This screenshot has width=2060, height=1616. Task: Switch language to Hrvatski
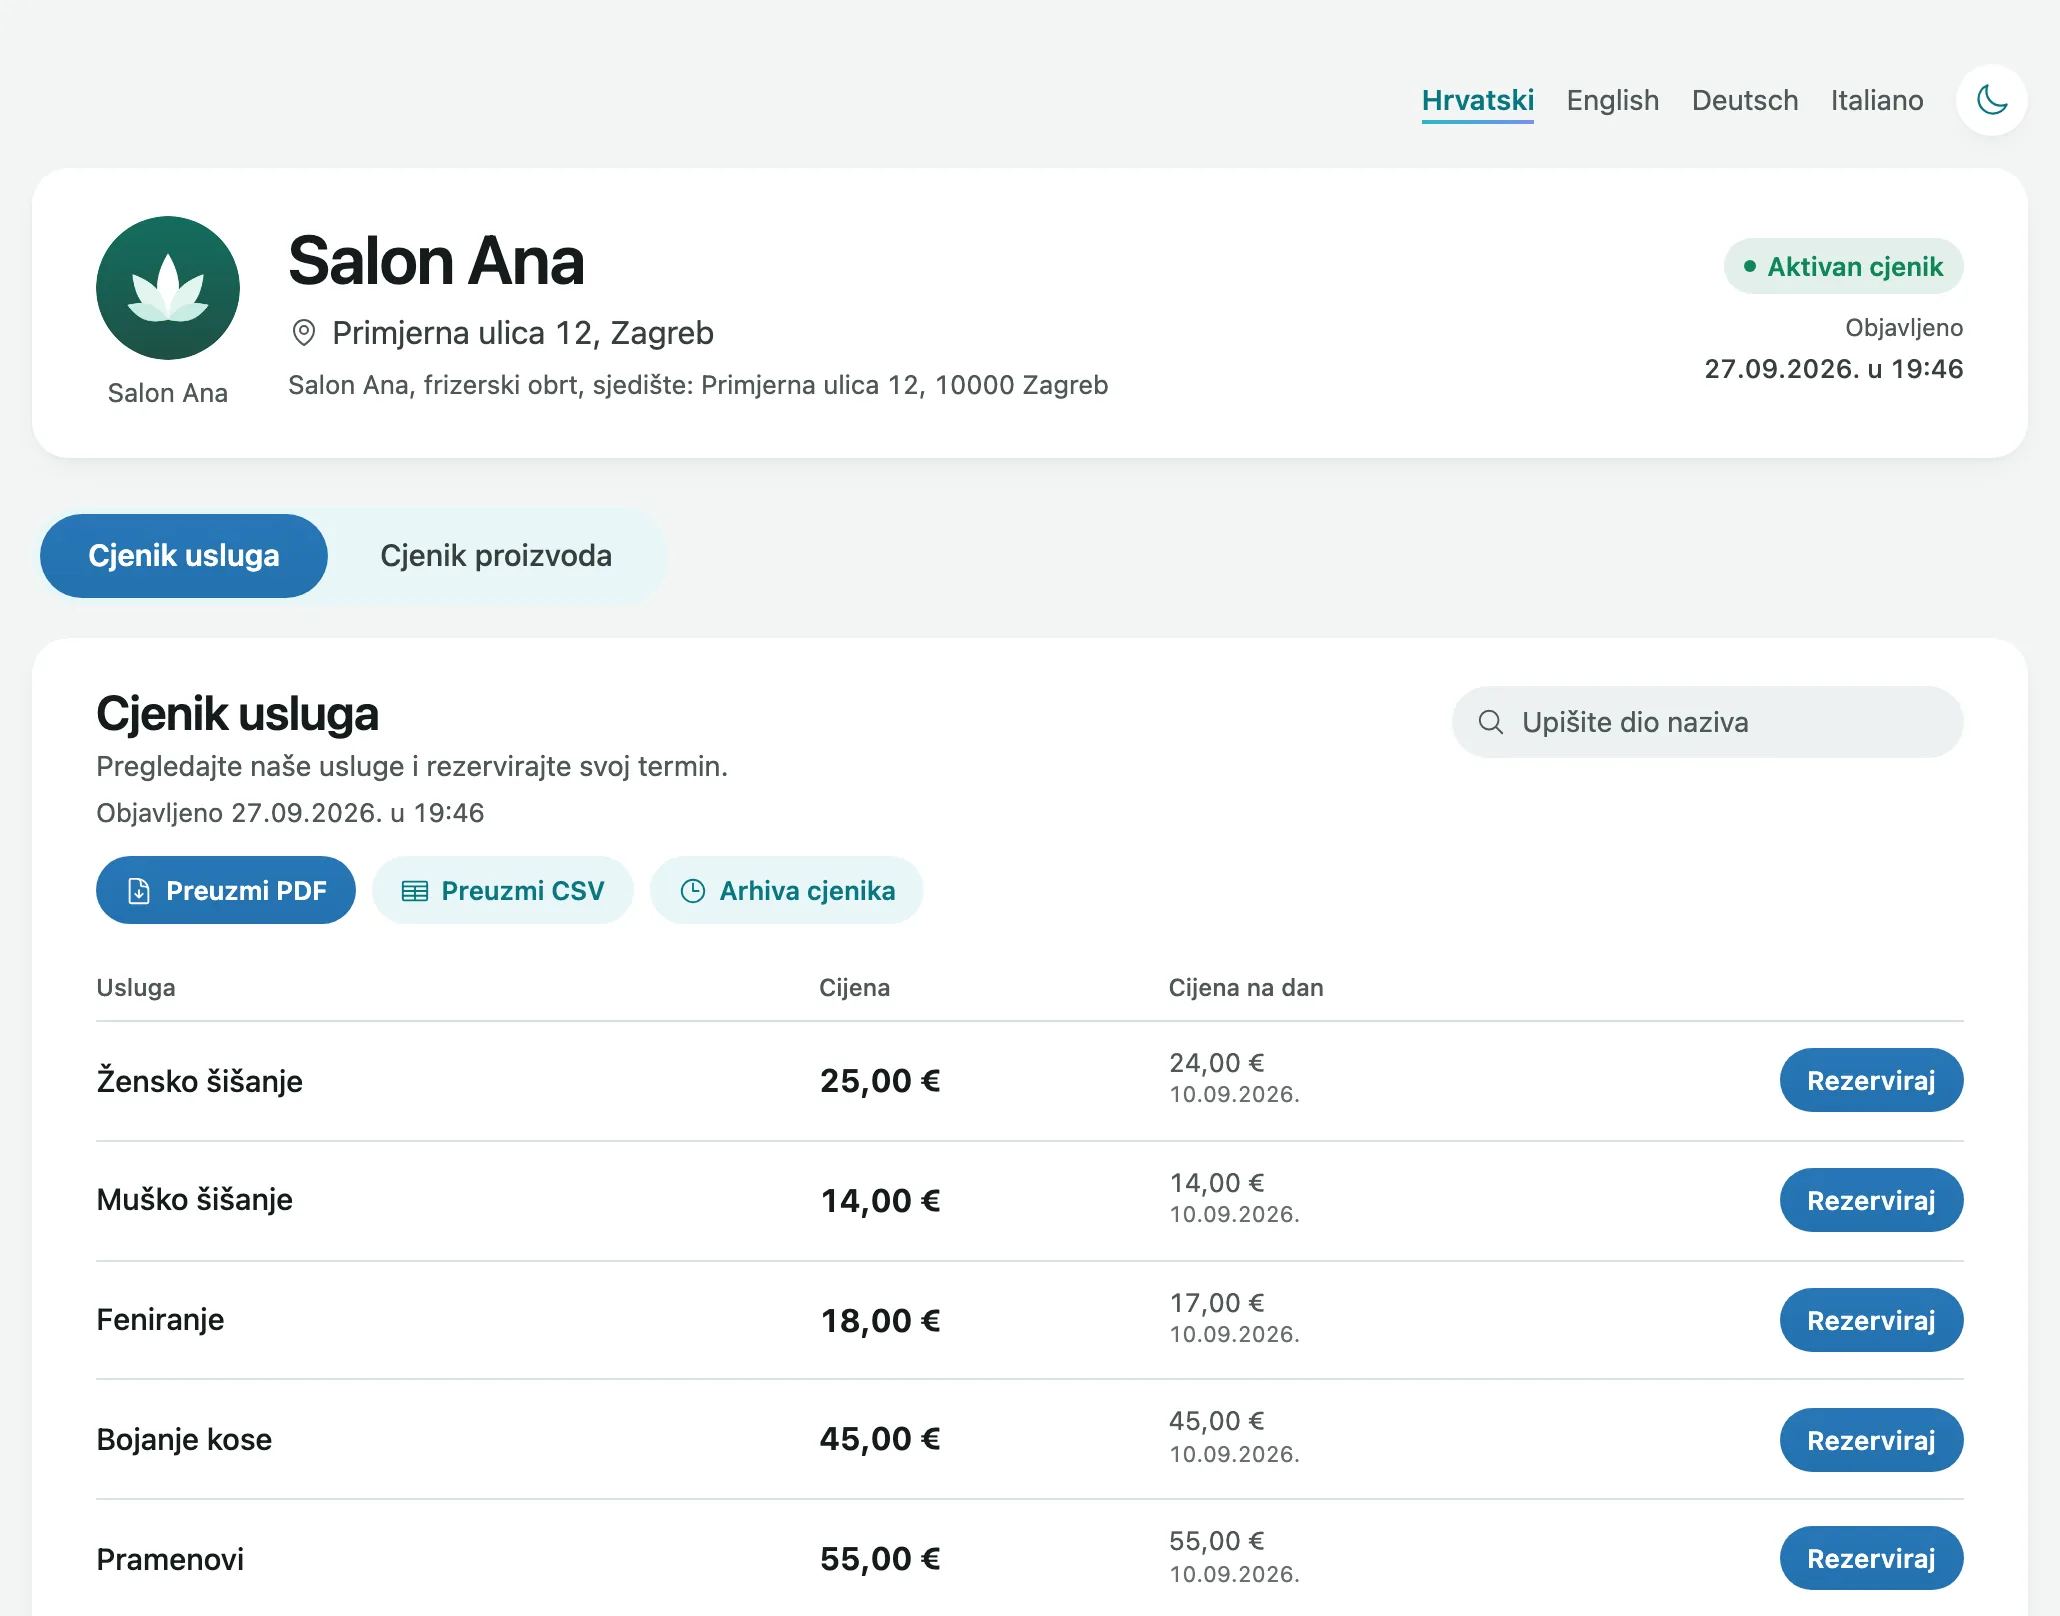click(x=1477, y=100)
